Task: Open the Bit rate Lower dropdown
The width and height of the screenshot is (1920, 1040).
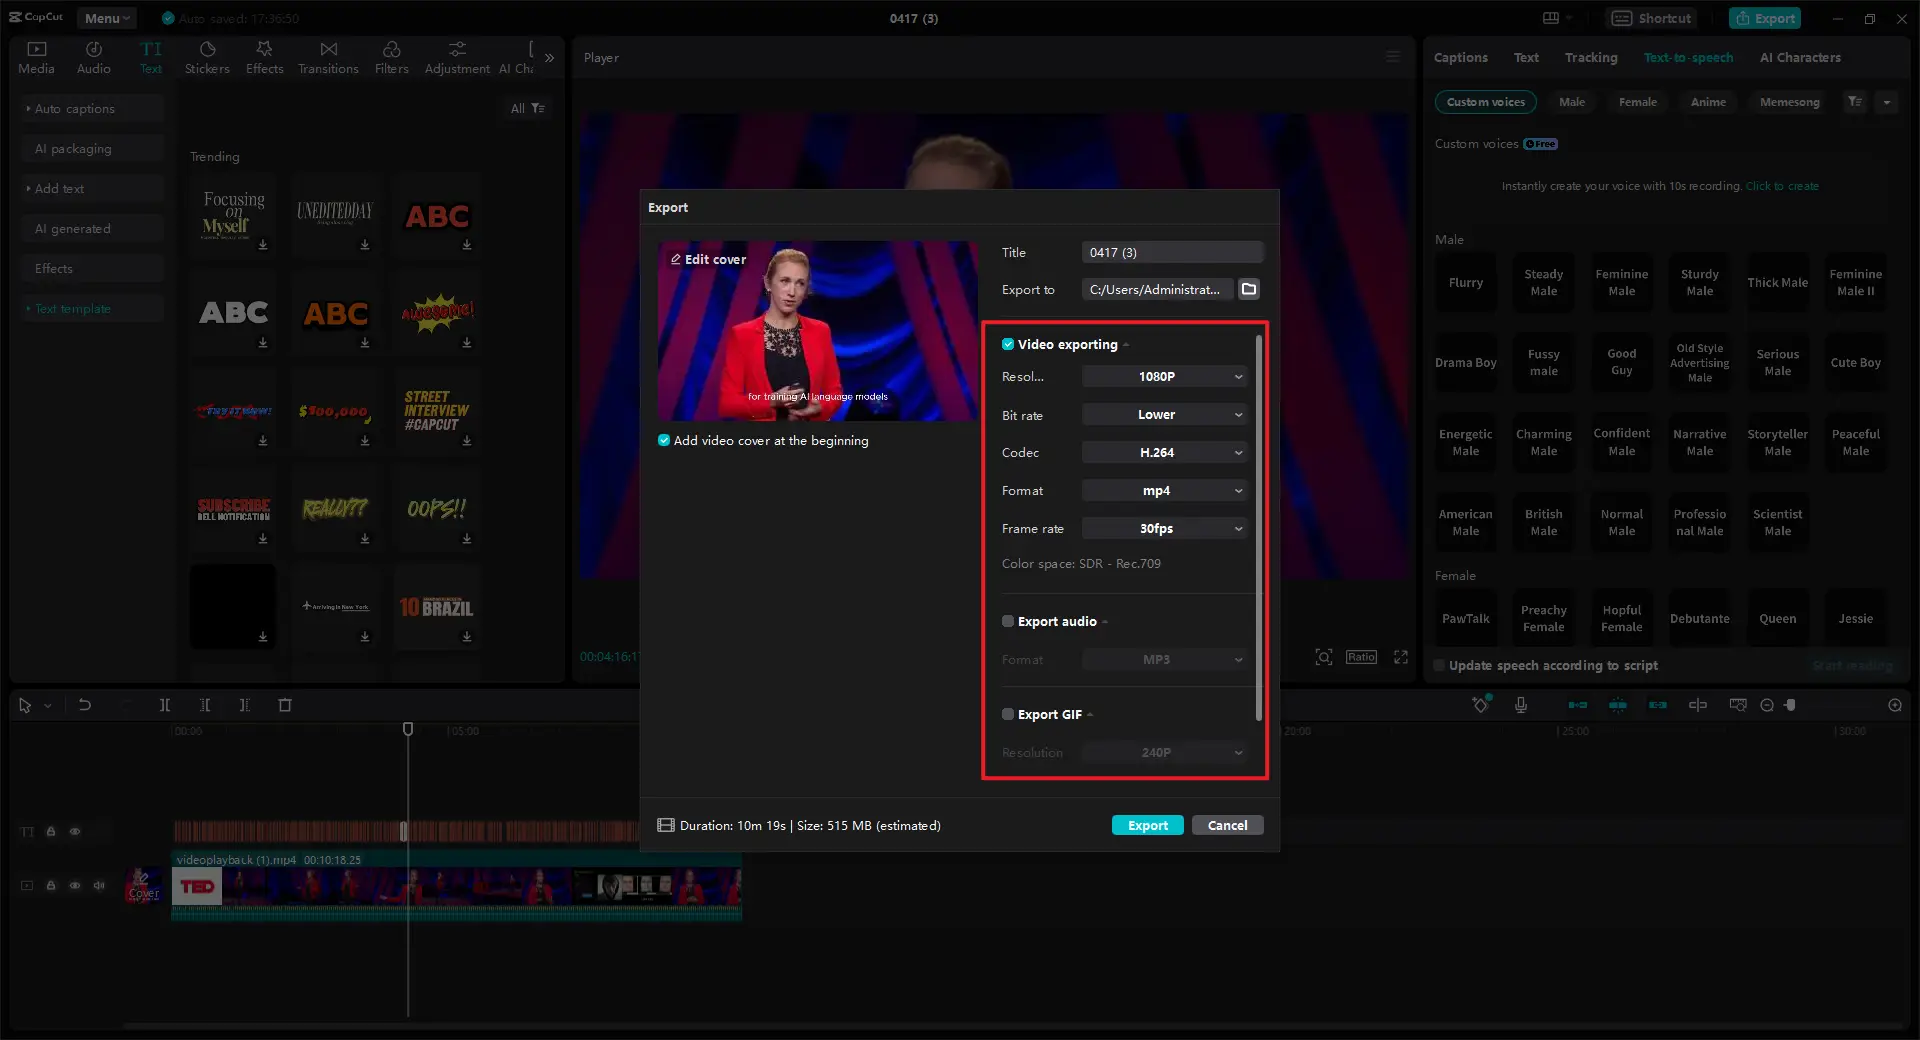Action: pyautogui.click(x=1165, y=414)
